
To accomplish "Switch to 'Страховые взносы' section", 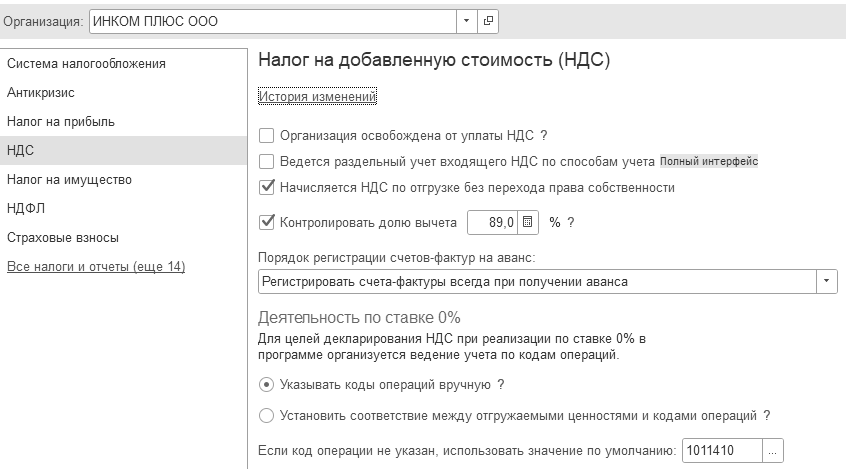I will (x=63, y=237).
